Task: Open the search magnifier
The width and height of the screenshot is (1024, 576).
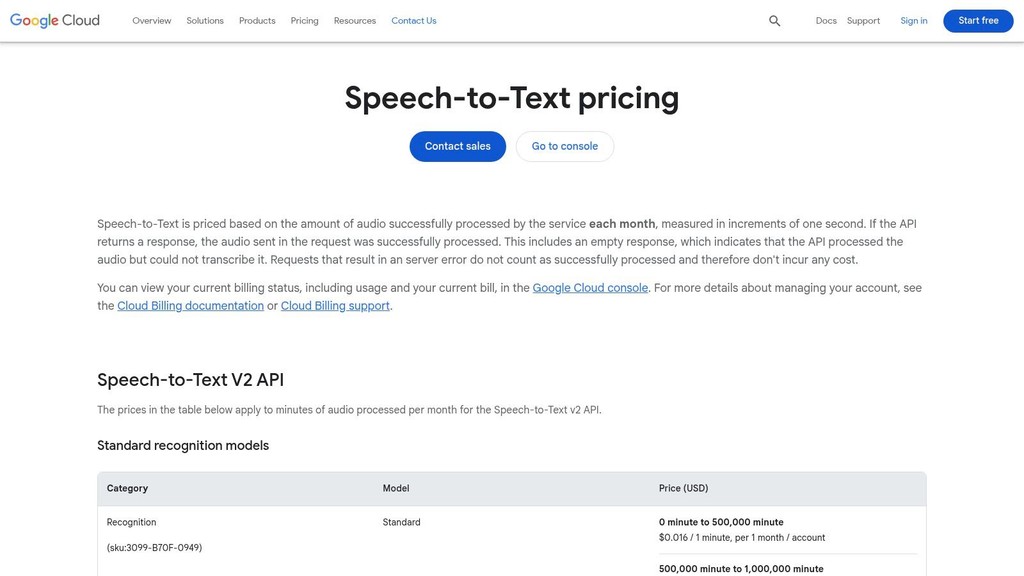Action: (x=773, y=20)
